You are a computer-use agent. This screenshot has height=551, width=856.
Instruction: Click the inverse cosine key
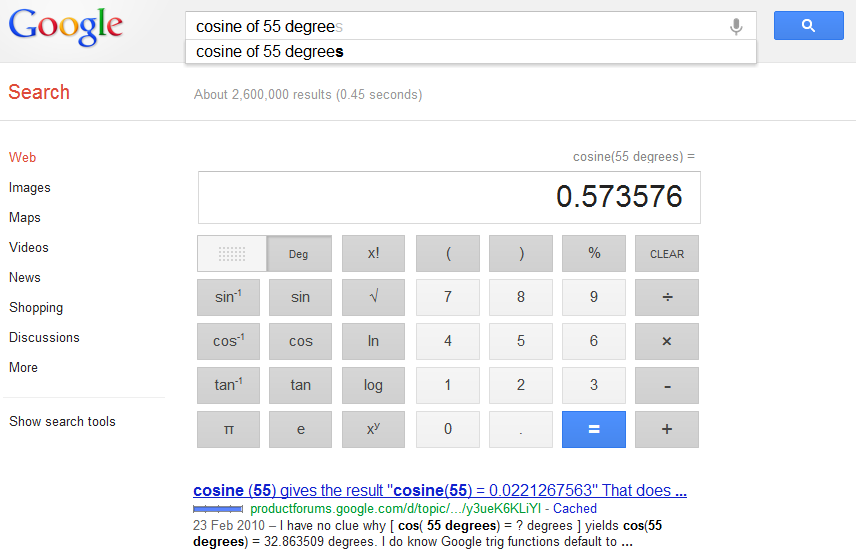228,341
